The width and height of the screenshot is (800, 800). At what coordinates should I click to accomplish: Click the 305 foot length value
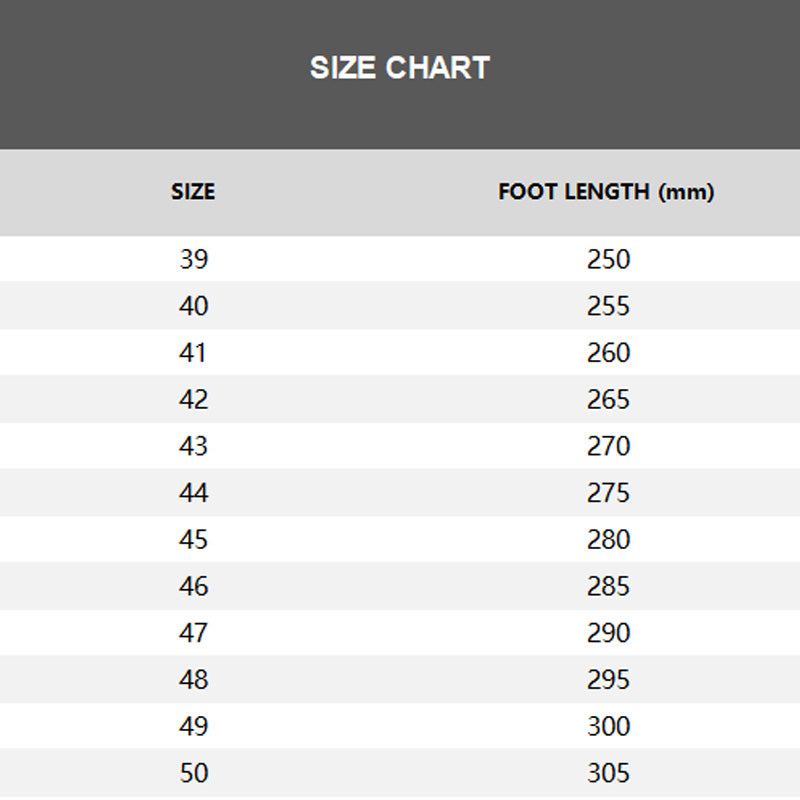608,773
